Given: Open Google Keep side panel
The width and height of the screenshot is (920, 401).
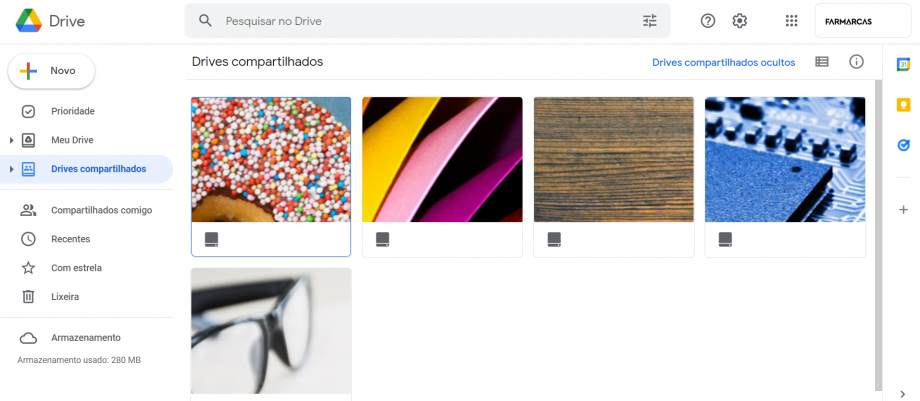Looking at the screenshot, I should tap(903, 105).
